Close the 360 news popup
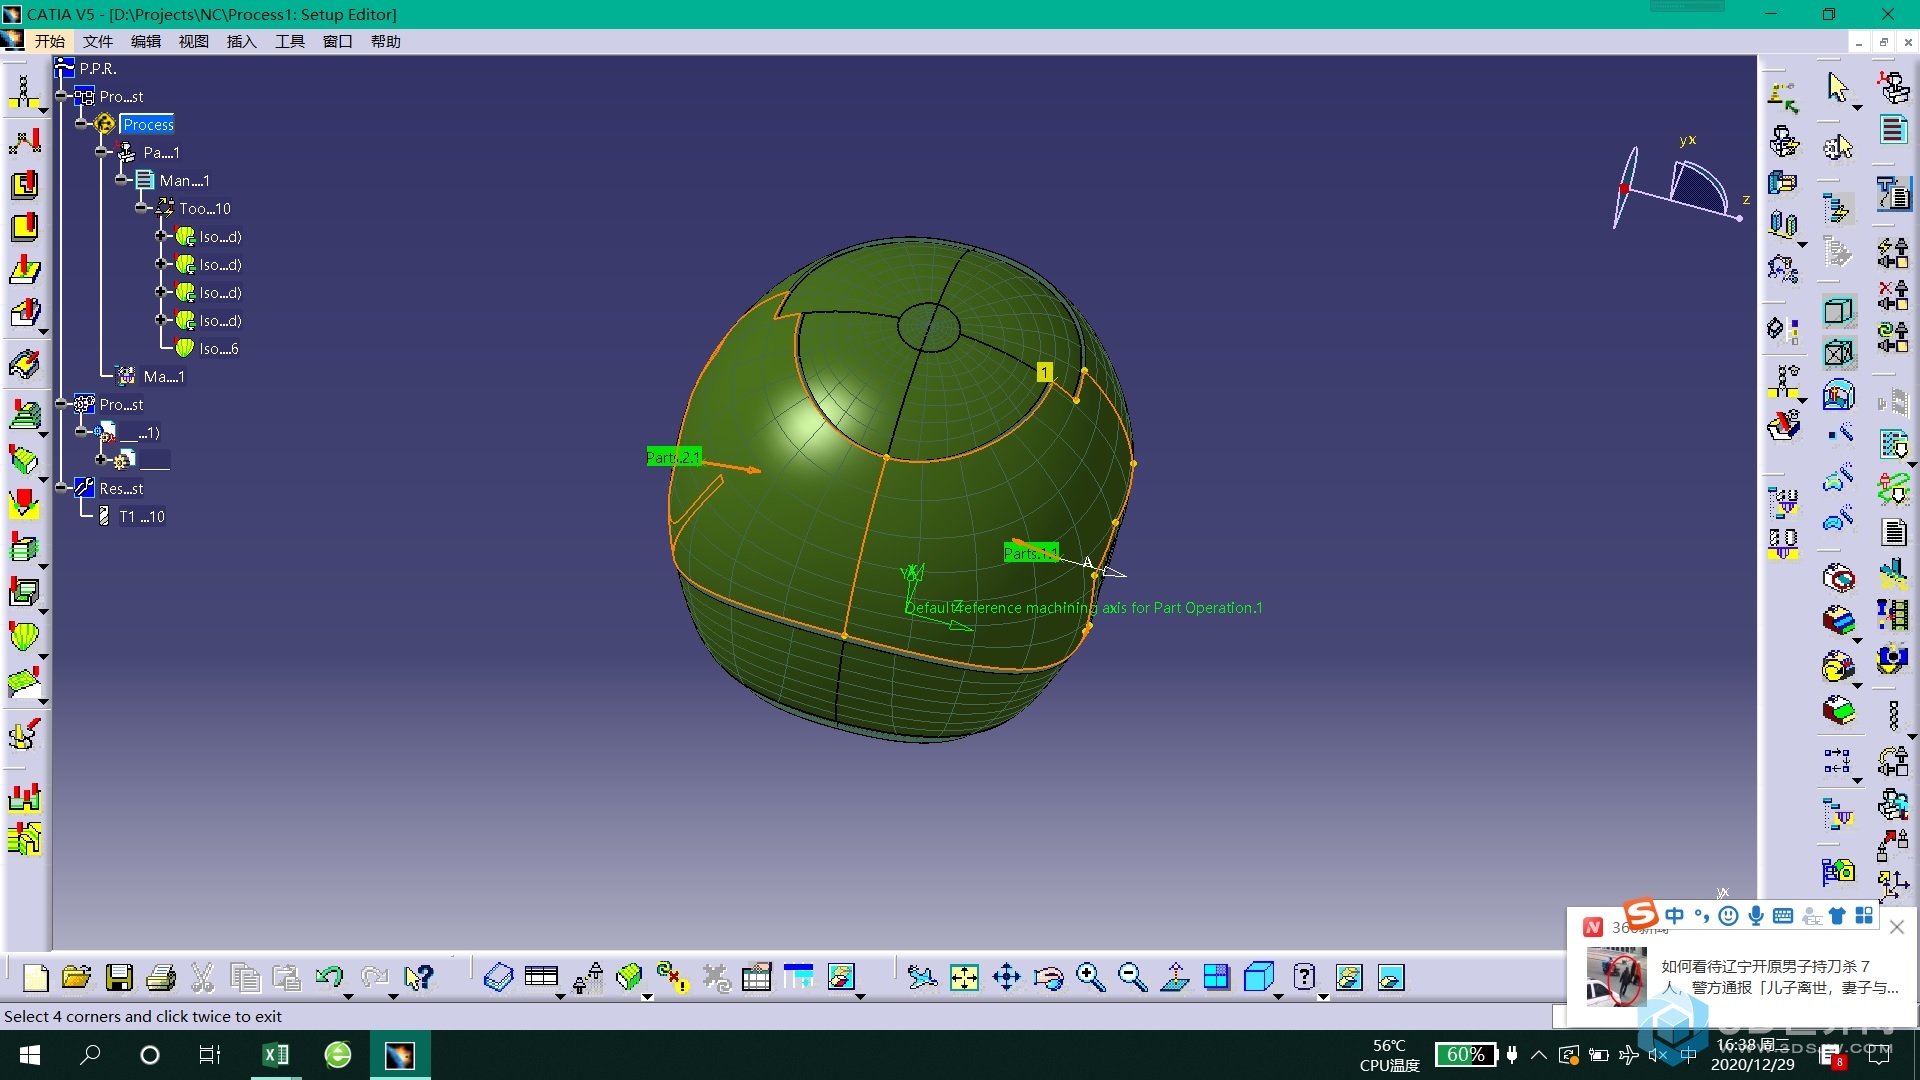1920x1080 pixels. 1896,927
